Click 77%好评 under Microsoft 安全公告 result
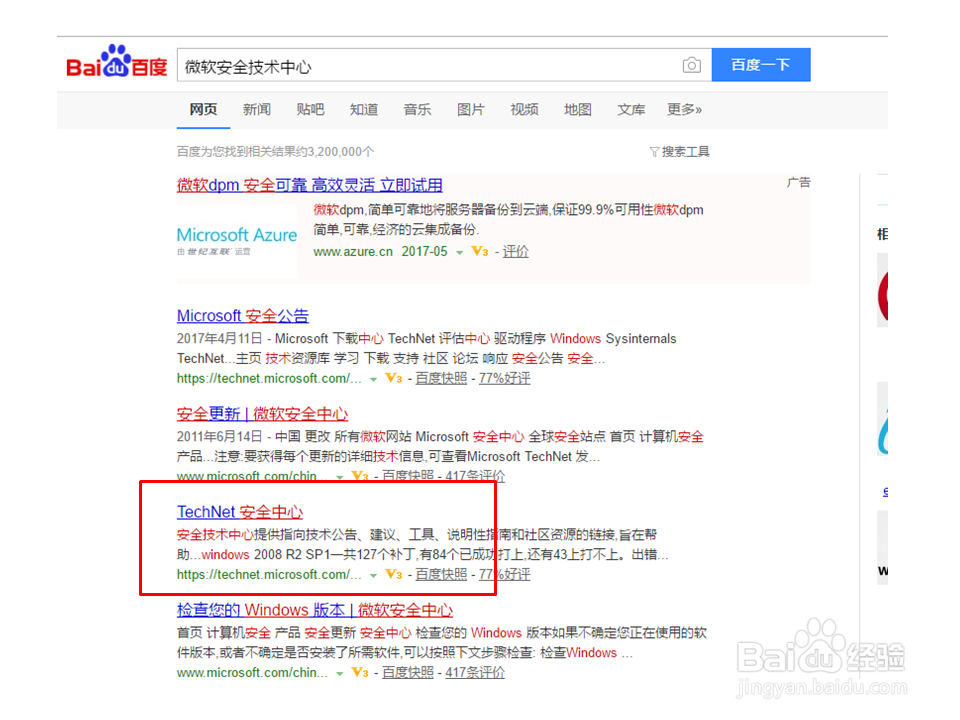Image resolution: width=960 pixels, height=720 pixels. (x=504, y=378)
